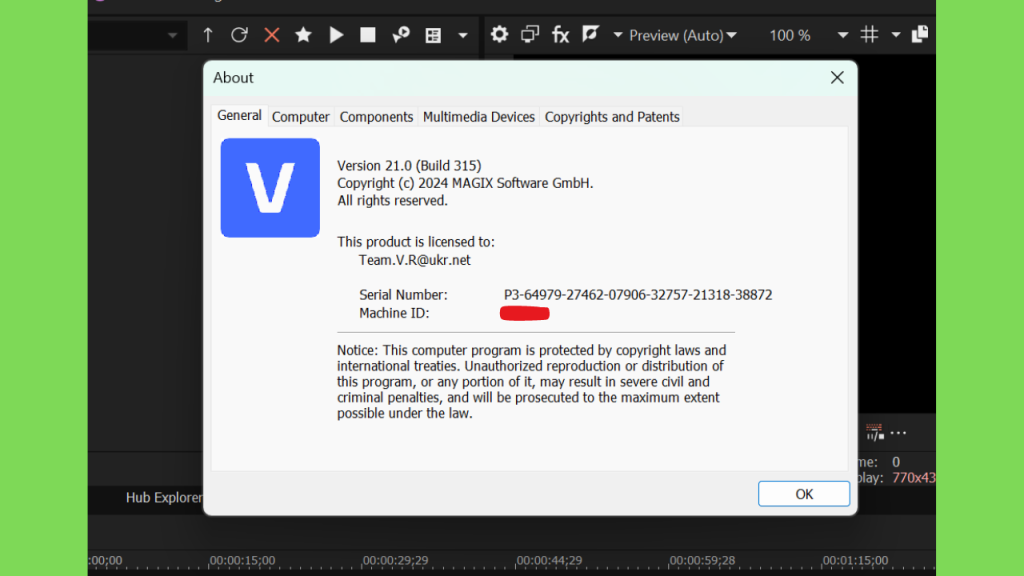Open the Components tab

pos(376,117)
